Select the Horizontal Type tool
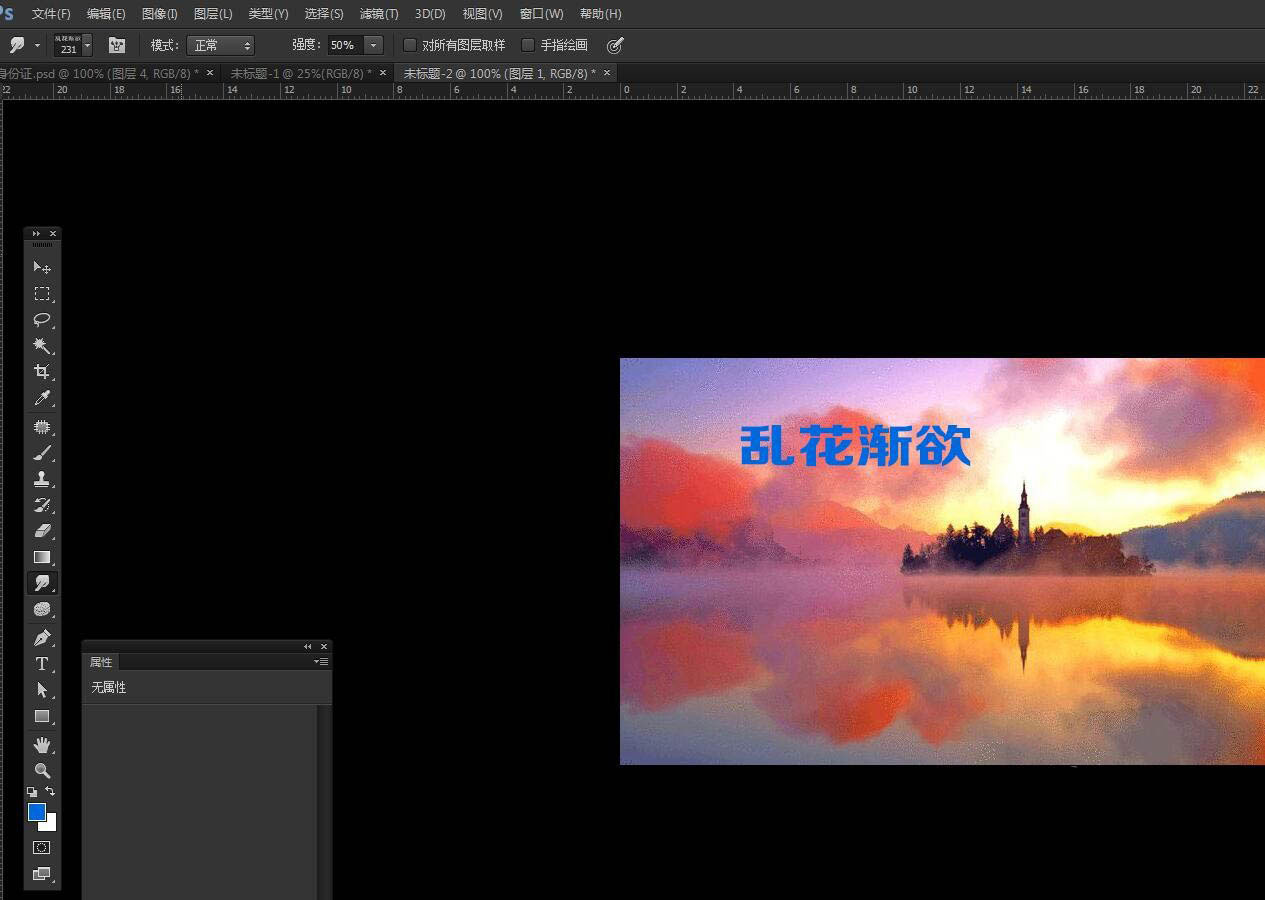1265x900 pixels. point(42,663)
